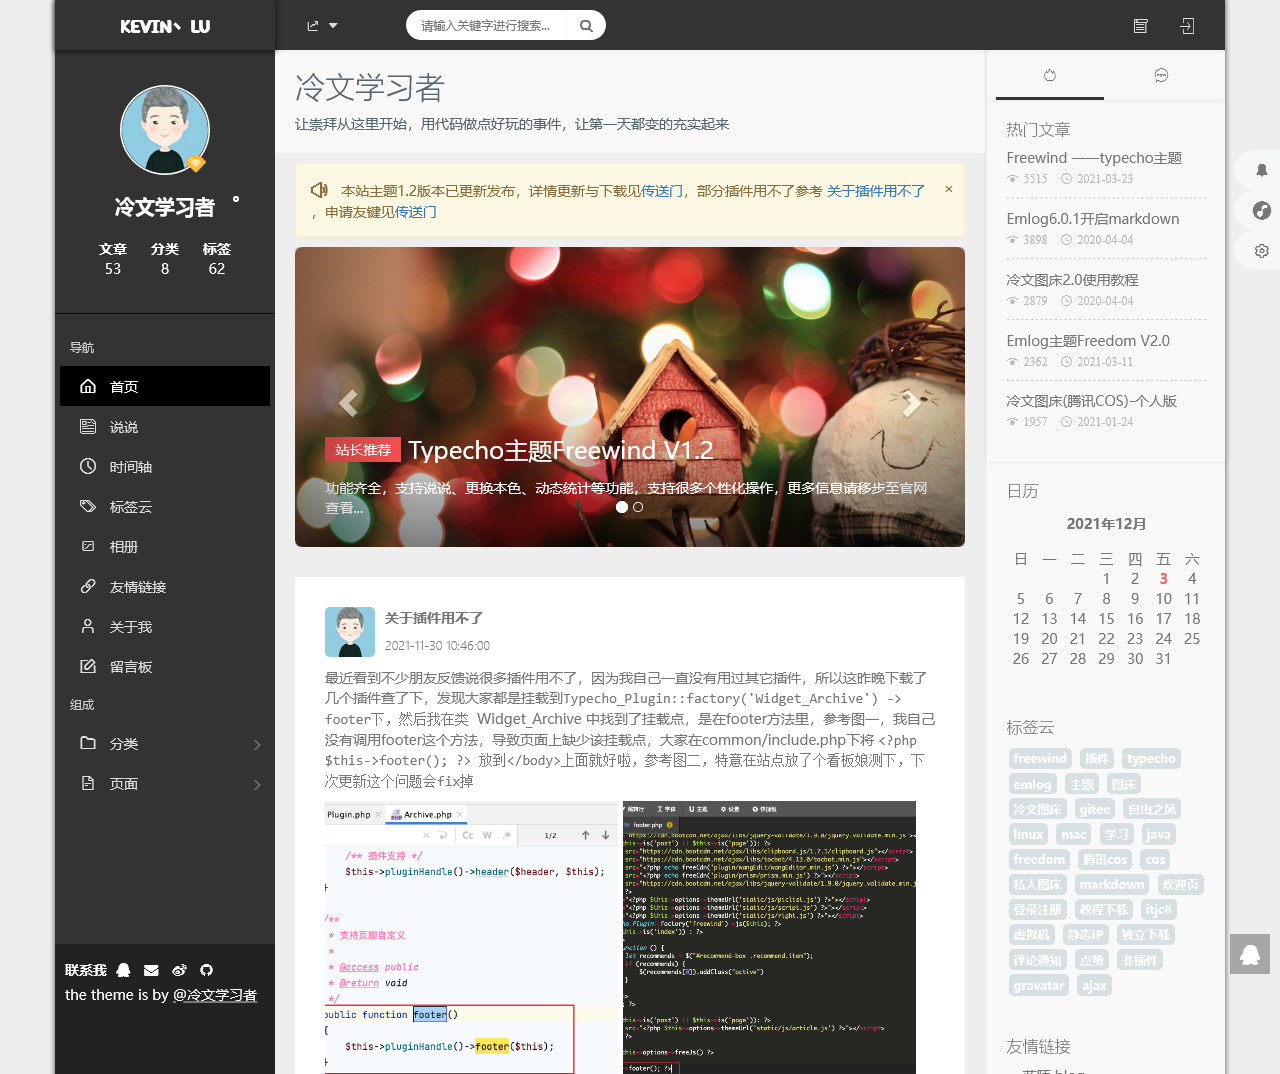Click the ajax tag

(1094, 986)
